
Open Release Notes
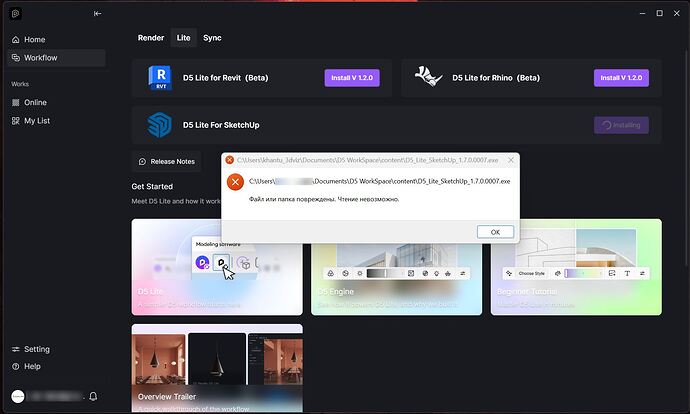pos(167,161)
